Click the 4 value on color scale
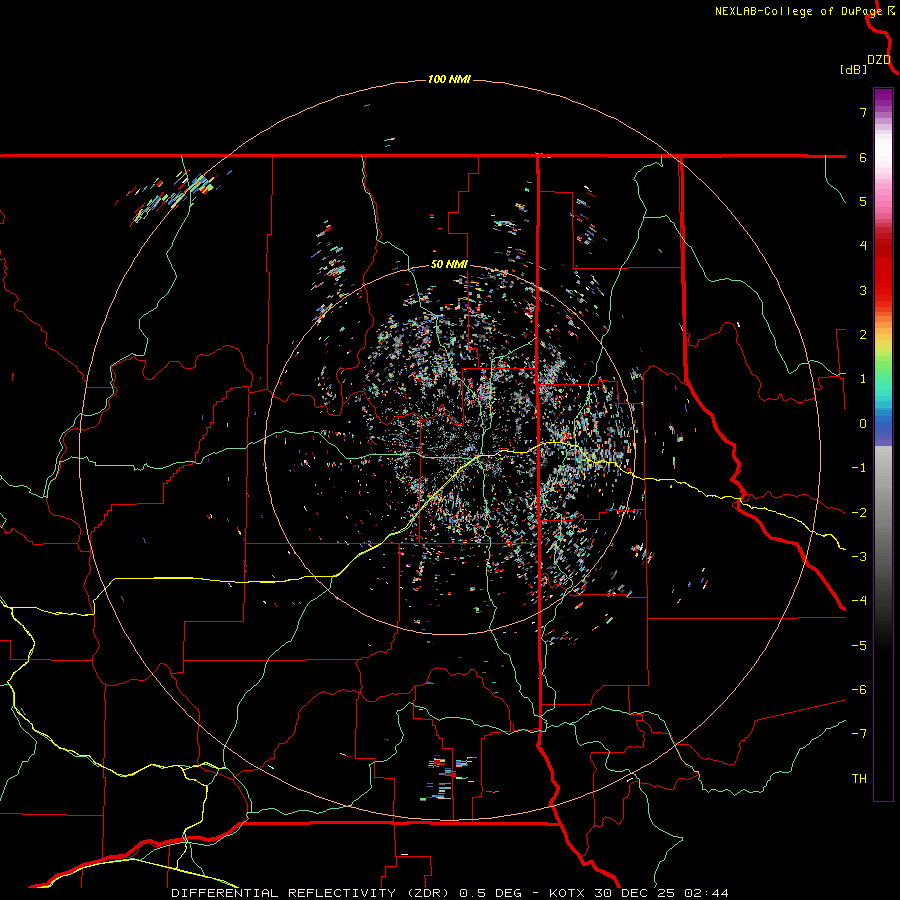This screenshot has height=900, width=900. (863, 246)
